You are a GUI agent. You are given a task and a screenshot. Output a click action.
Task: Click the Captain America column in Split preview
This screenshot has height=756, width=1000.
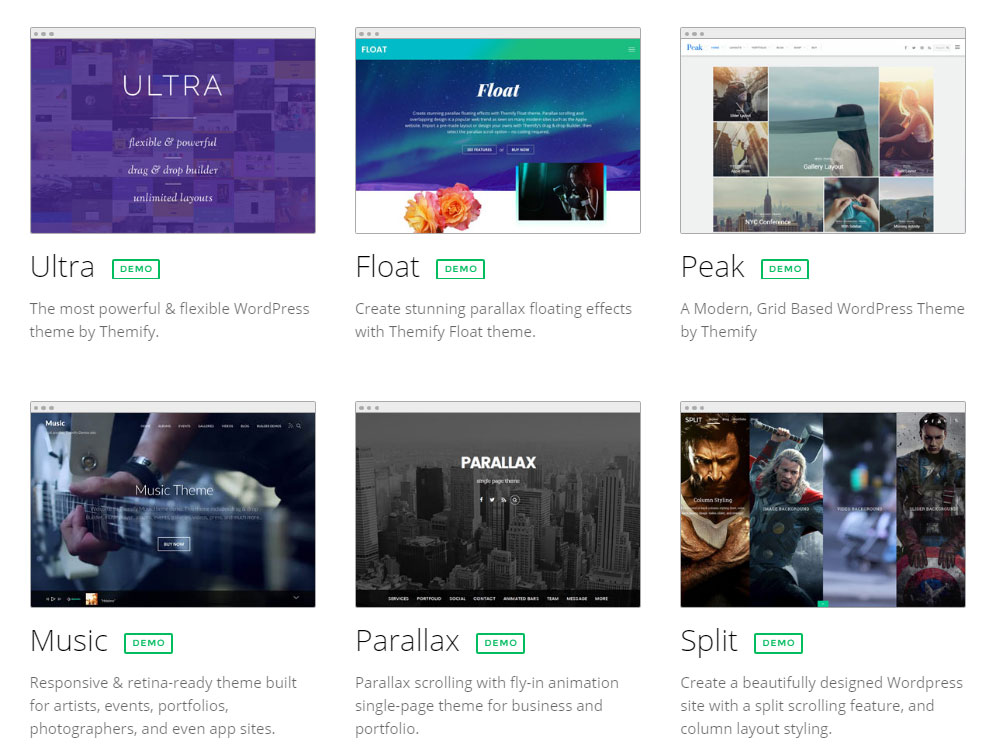tap(930, 510)
